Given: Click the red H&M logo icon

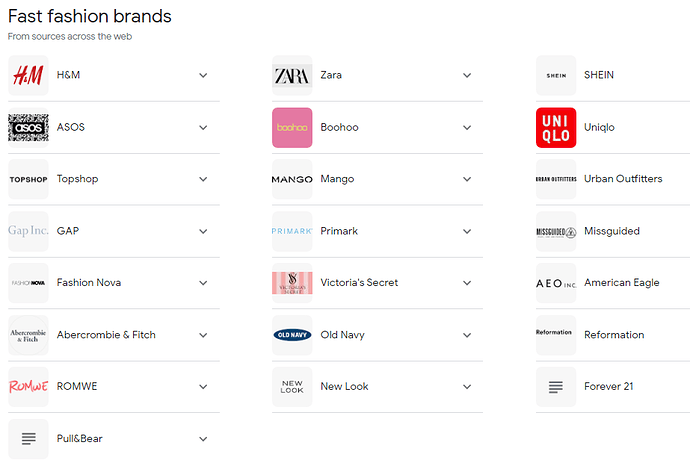Looking at the screenshot, I should 28,75.
